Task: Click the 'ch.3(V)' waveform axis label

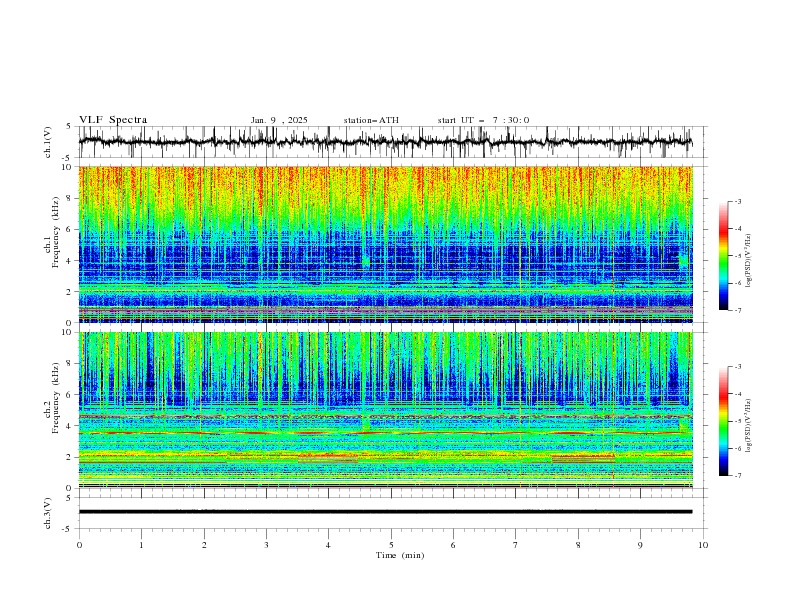Action: [x=48, y=513]
